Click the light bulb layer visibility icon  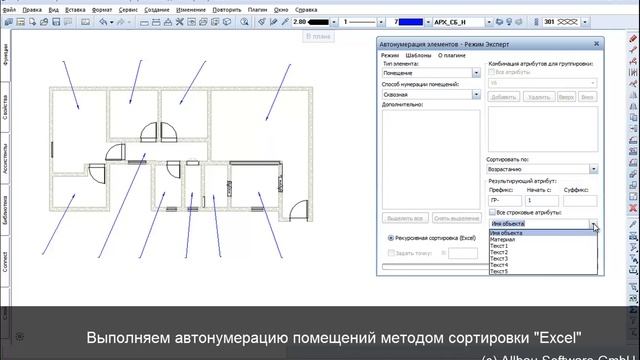509,22
